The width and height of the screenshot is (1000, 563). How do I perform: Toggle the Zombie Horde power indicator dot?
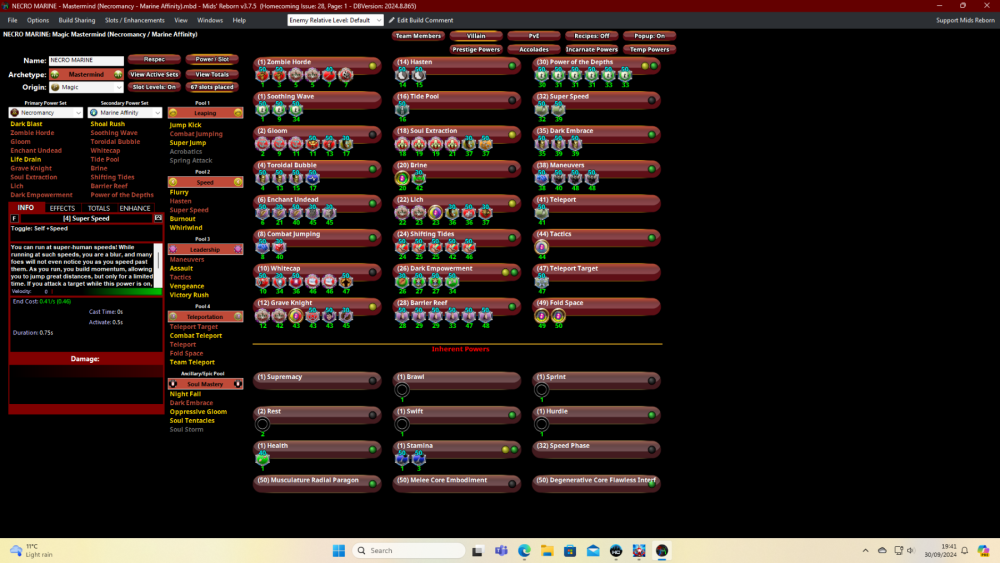click(372, 66)
